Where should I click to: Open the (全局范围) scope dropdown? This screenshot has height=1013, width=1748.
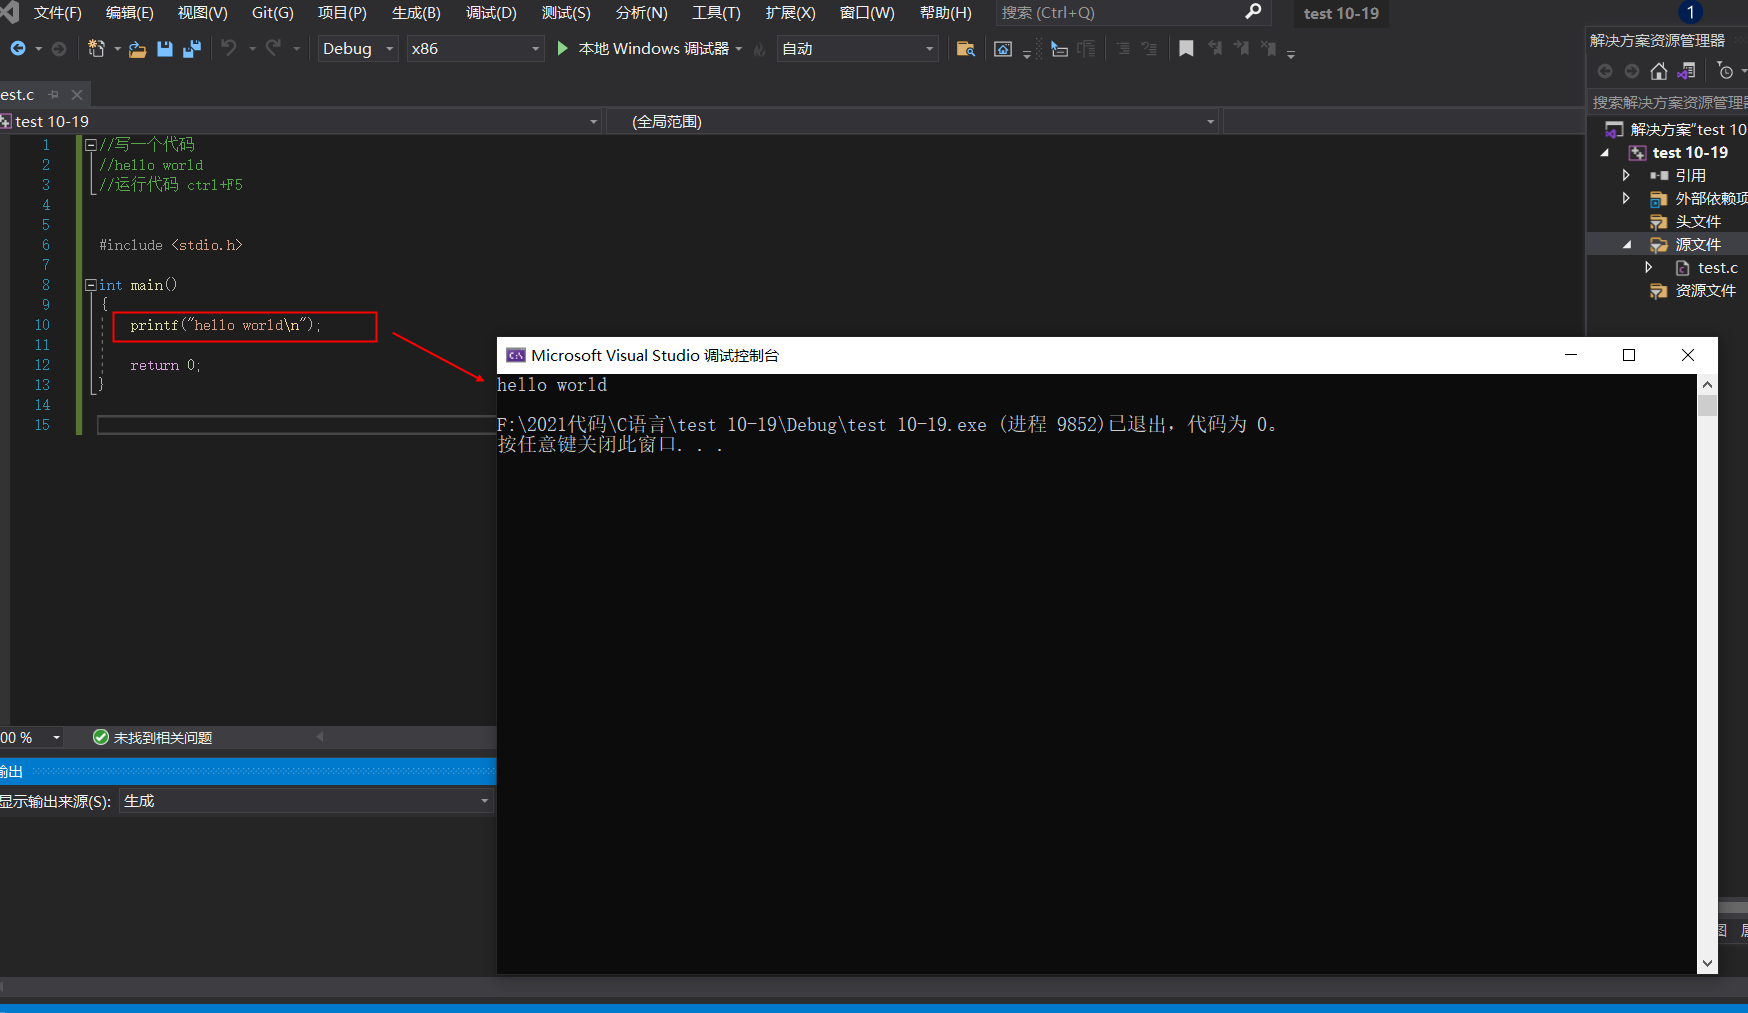pyautogui.click(x=913, y=121)
